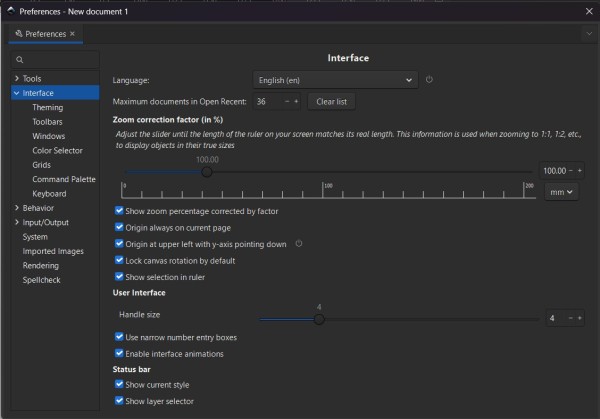The width and height of the screenshot is (600, 419).
Task: Expand the Behavior tree section
Action: (x=16, y=208)
